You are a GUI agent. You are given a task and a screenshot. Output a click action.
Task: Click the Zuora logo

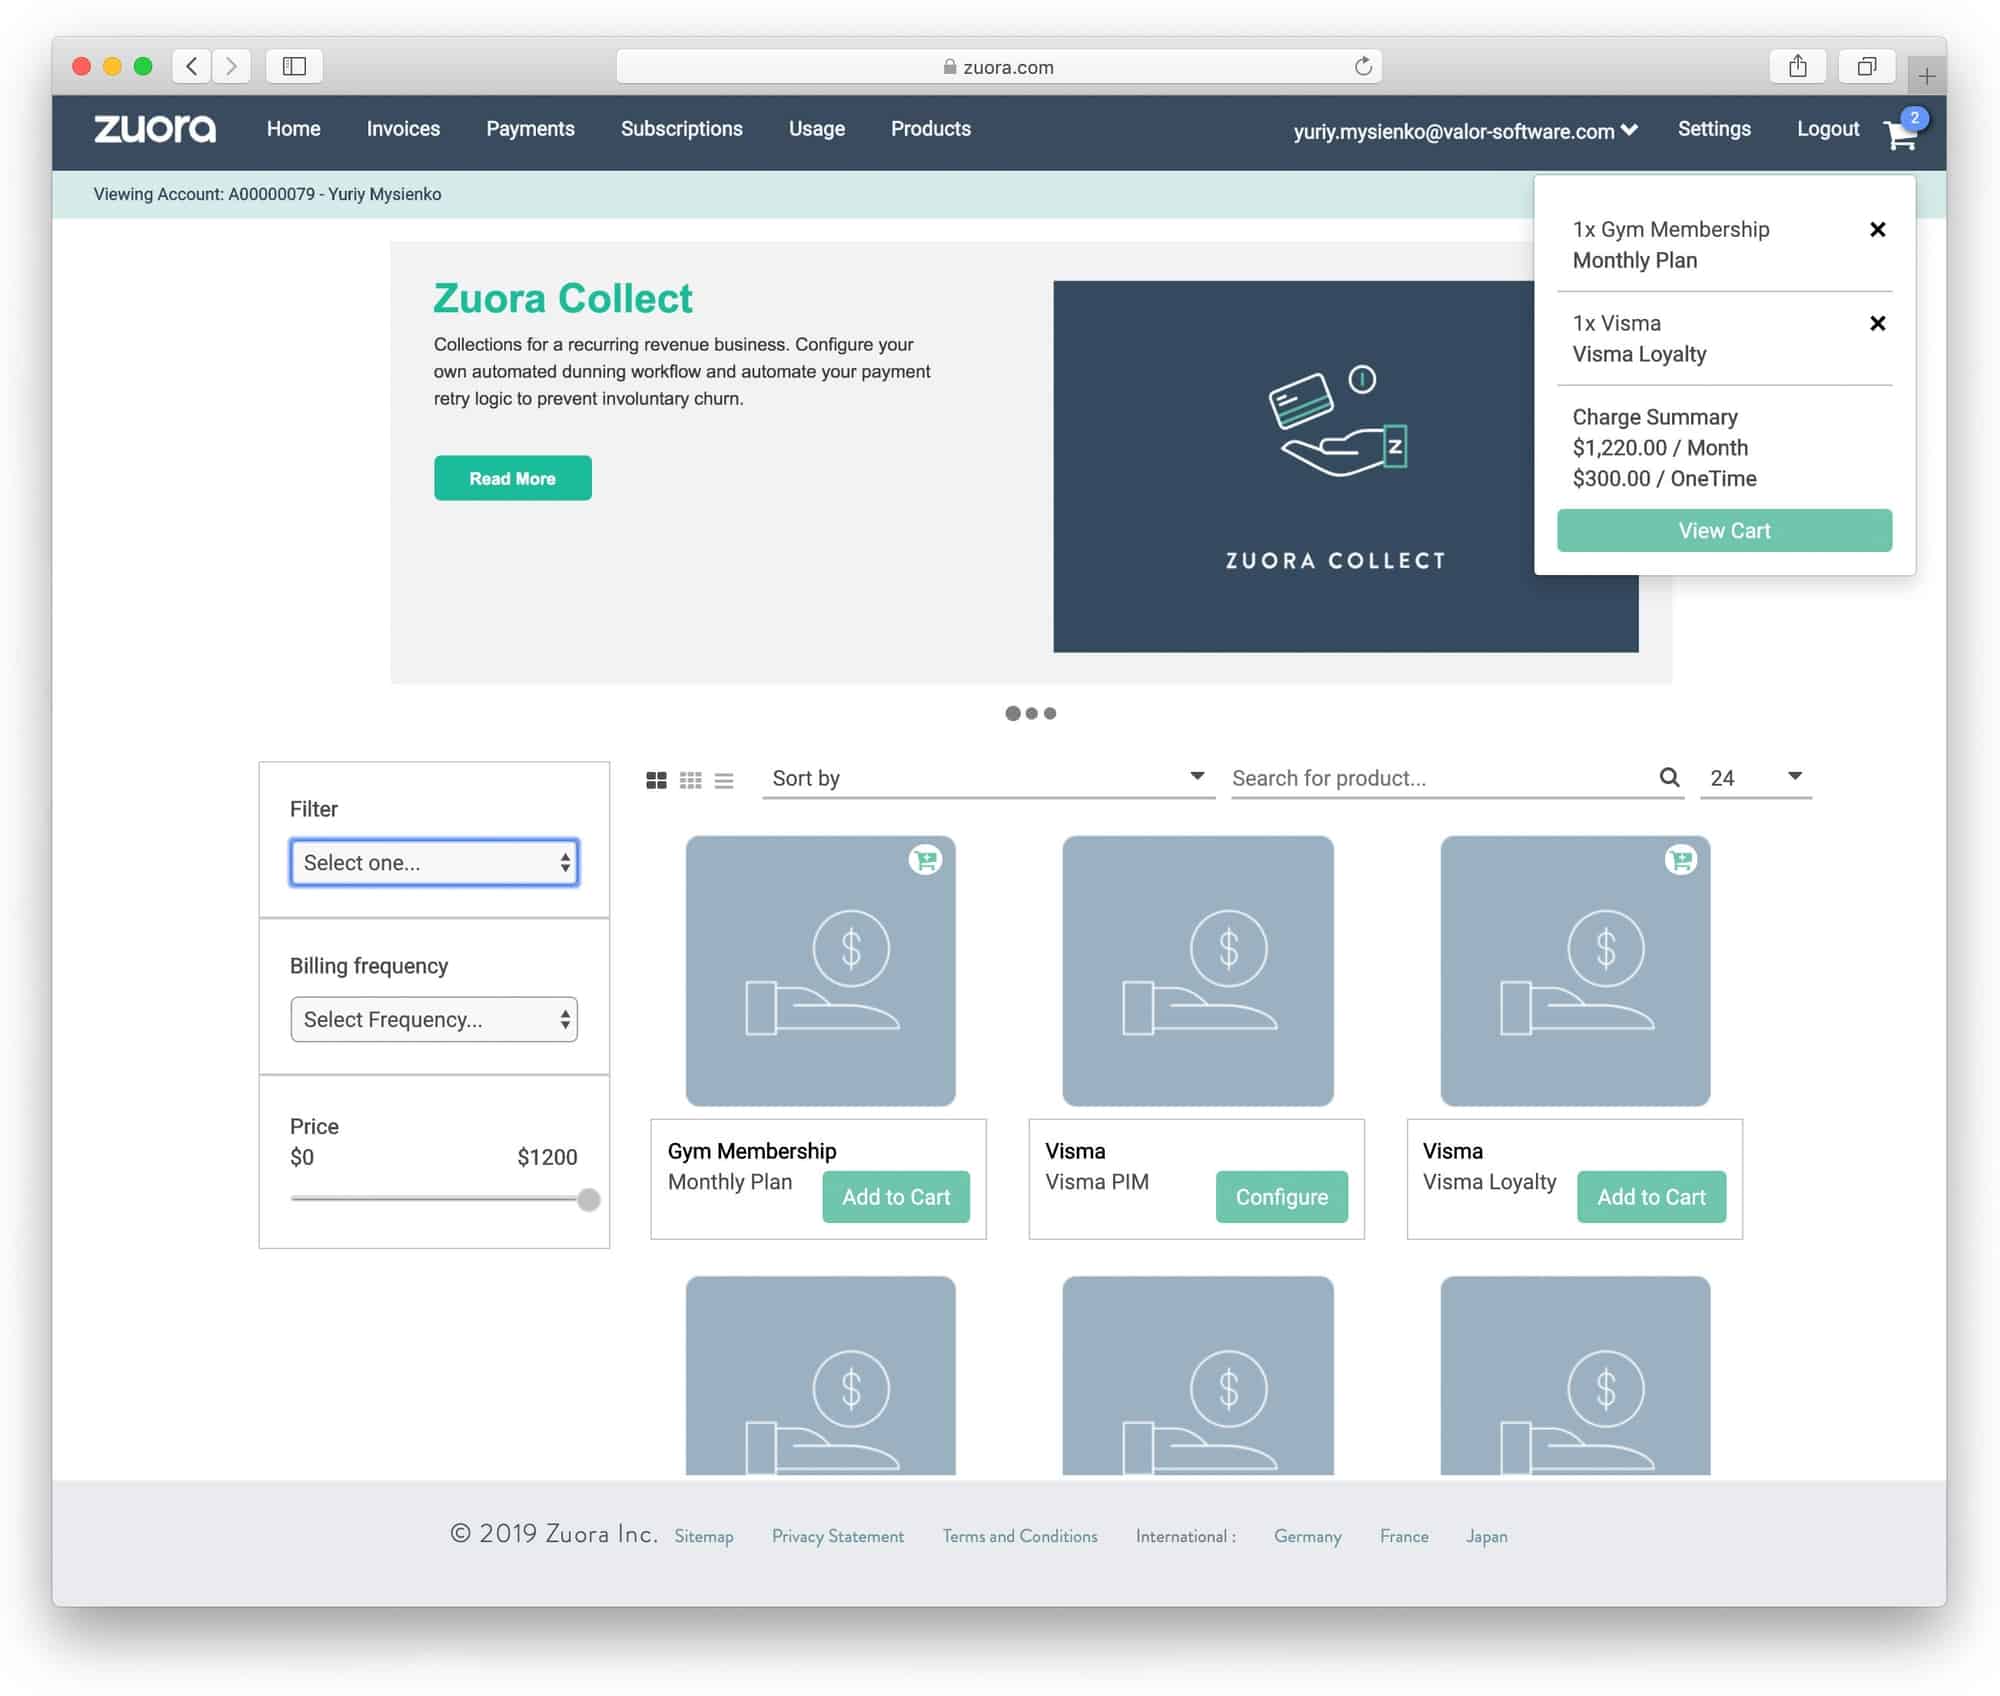pyautogui.click(x=155, y=129)
